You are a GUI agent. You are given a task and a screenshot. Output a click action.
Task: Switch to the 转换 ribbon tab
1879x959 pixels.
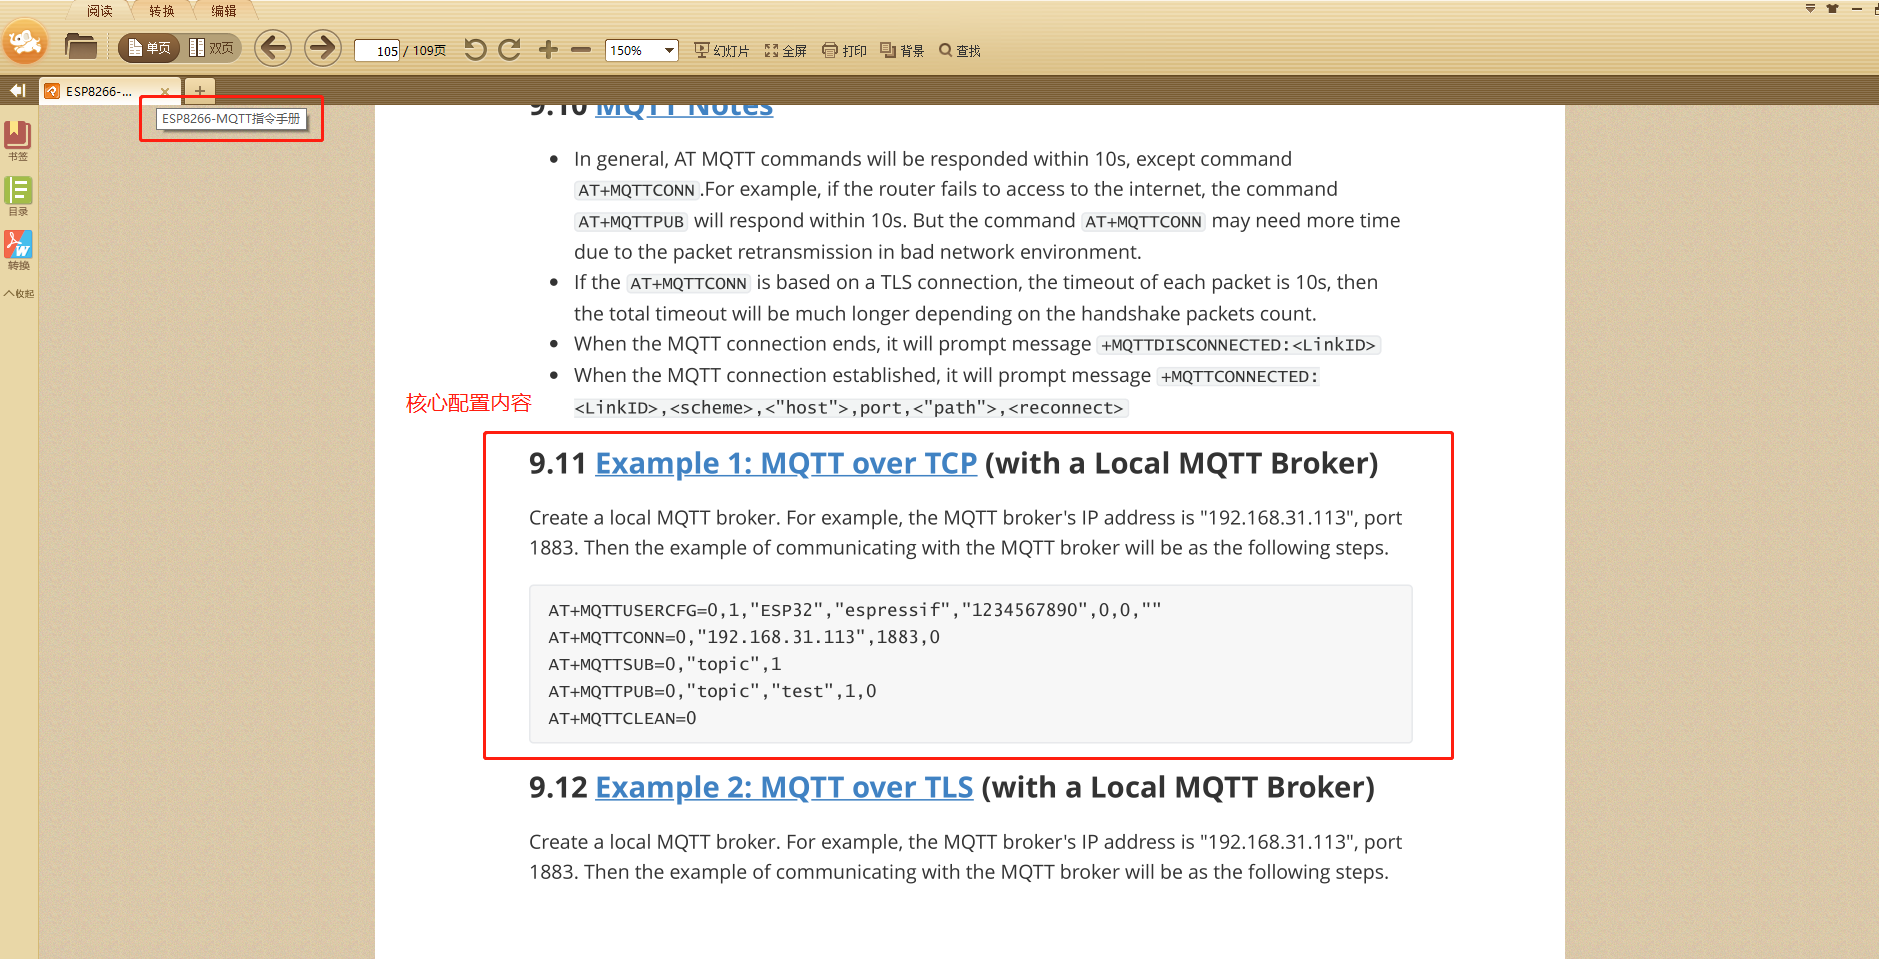[x=161, y=10]
